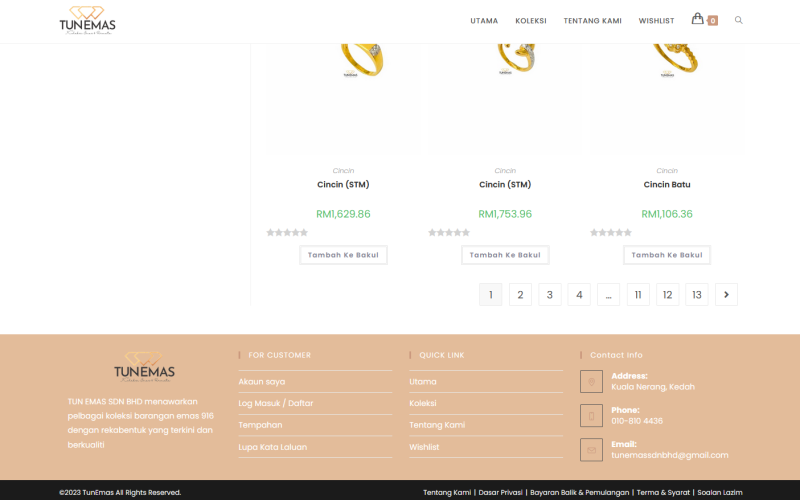Open the TENTANG KAMI menu item

(592, 21)
